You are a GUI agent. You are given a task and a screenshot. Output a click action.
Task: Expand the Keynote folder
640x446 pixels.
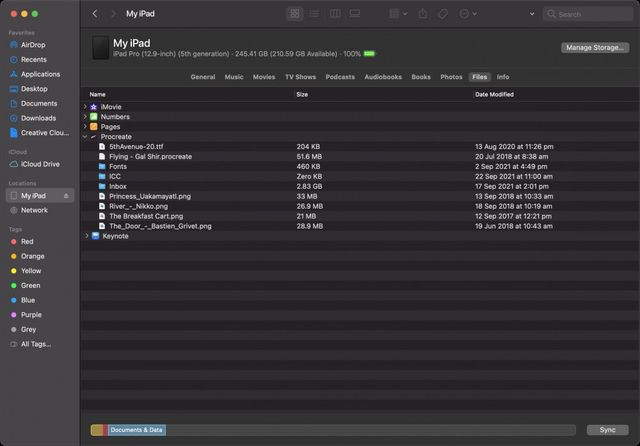(x=87, y=236)
